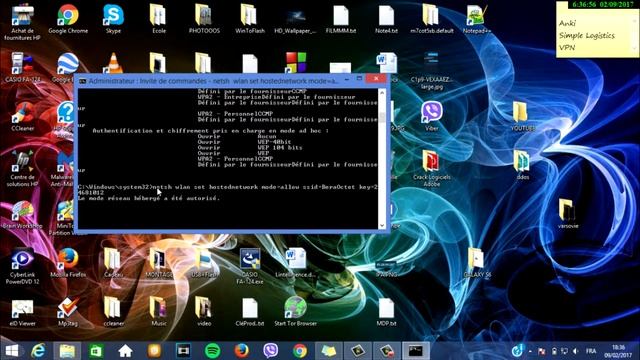640x360 pixels.
Task: Open Sticky Notes from the taskbar
Action: click(x=328, y=351)
